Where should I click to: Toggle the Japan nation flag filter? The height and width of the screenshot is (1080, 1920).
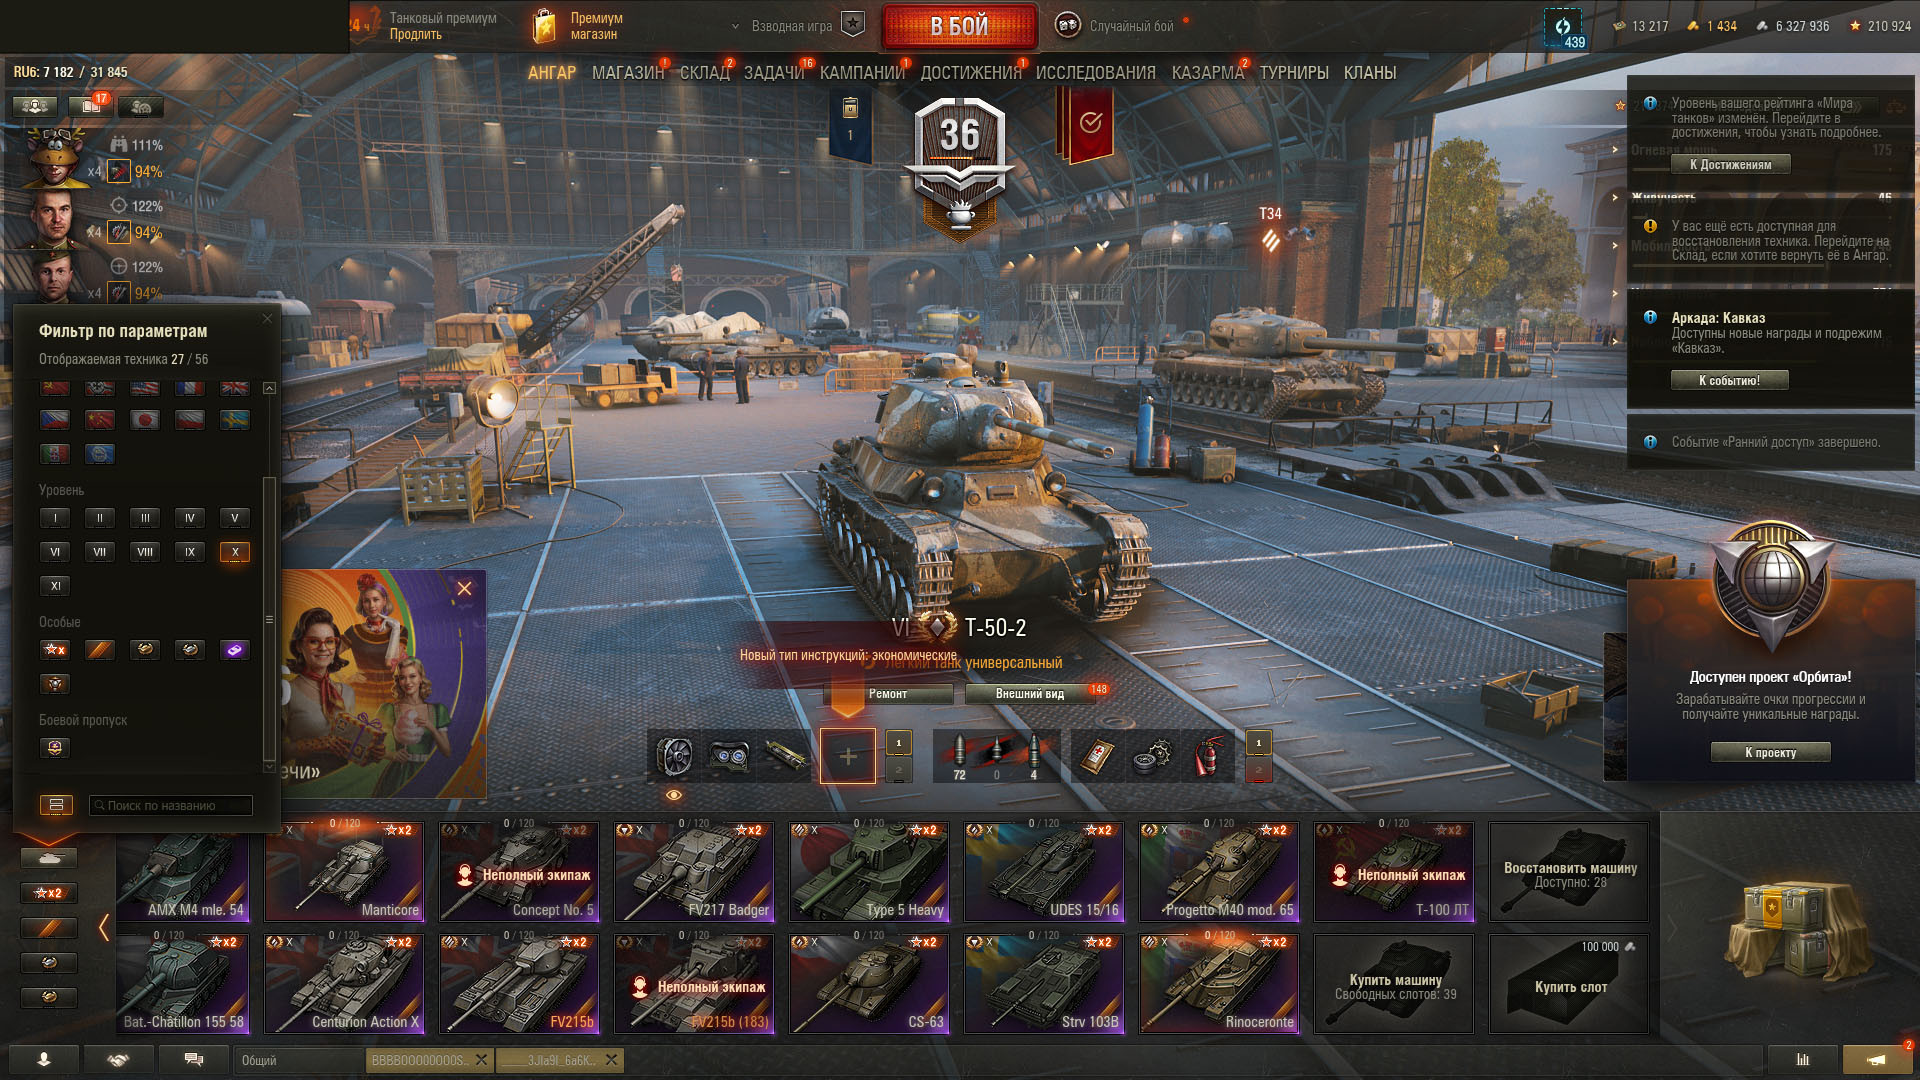[x=145, y=420]
